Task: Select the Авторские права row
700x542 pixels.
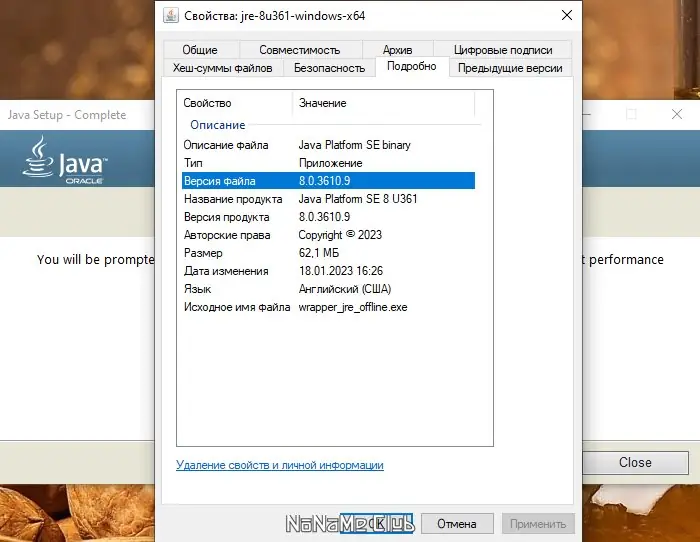Action: coord(328,234)
